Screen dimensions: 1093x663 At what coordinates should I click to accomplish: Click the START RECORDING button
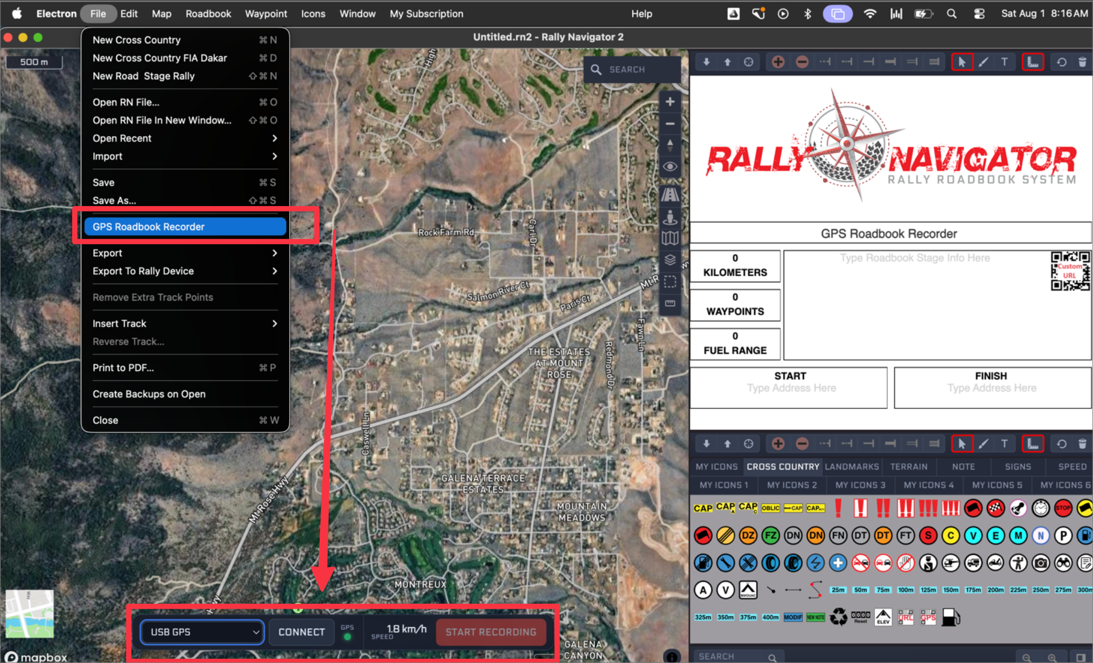491,632
